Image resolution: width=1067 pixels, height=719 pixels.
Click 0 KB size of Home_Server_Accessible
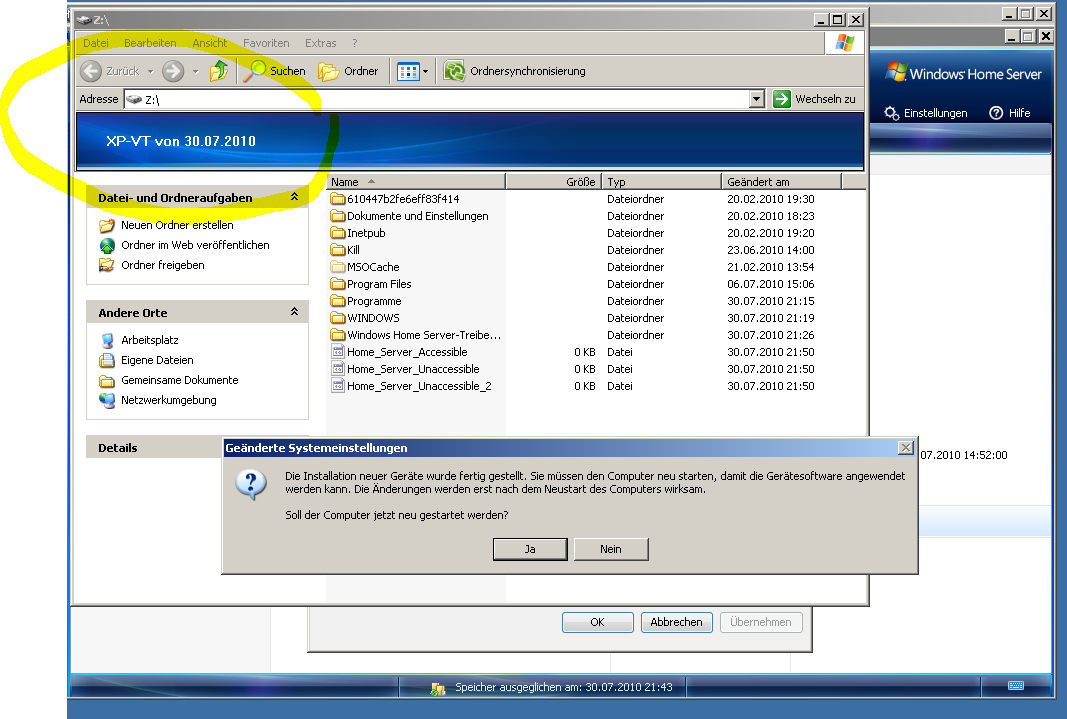[x=585, y=352]
